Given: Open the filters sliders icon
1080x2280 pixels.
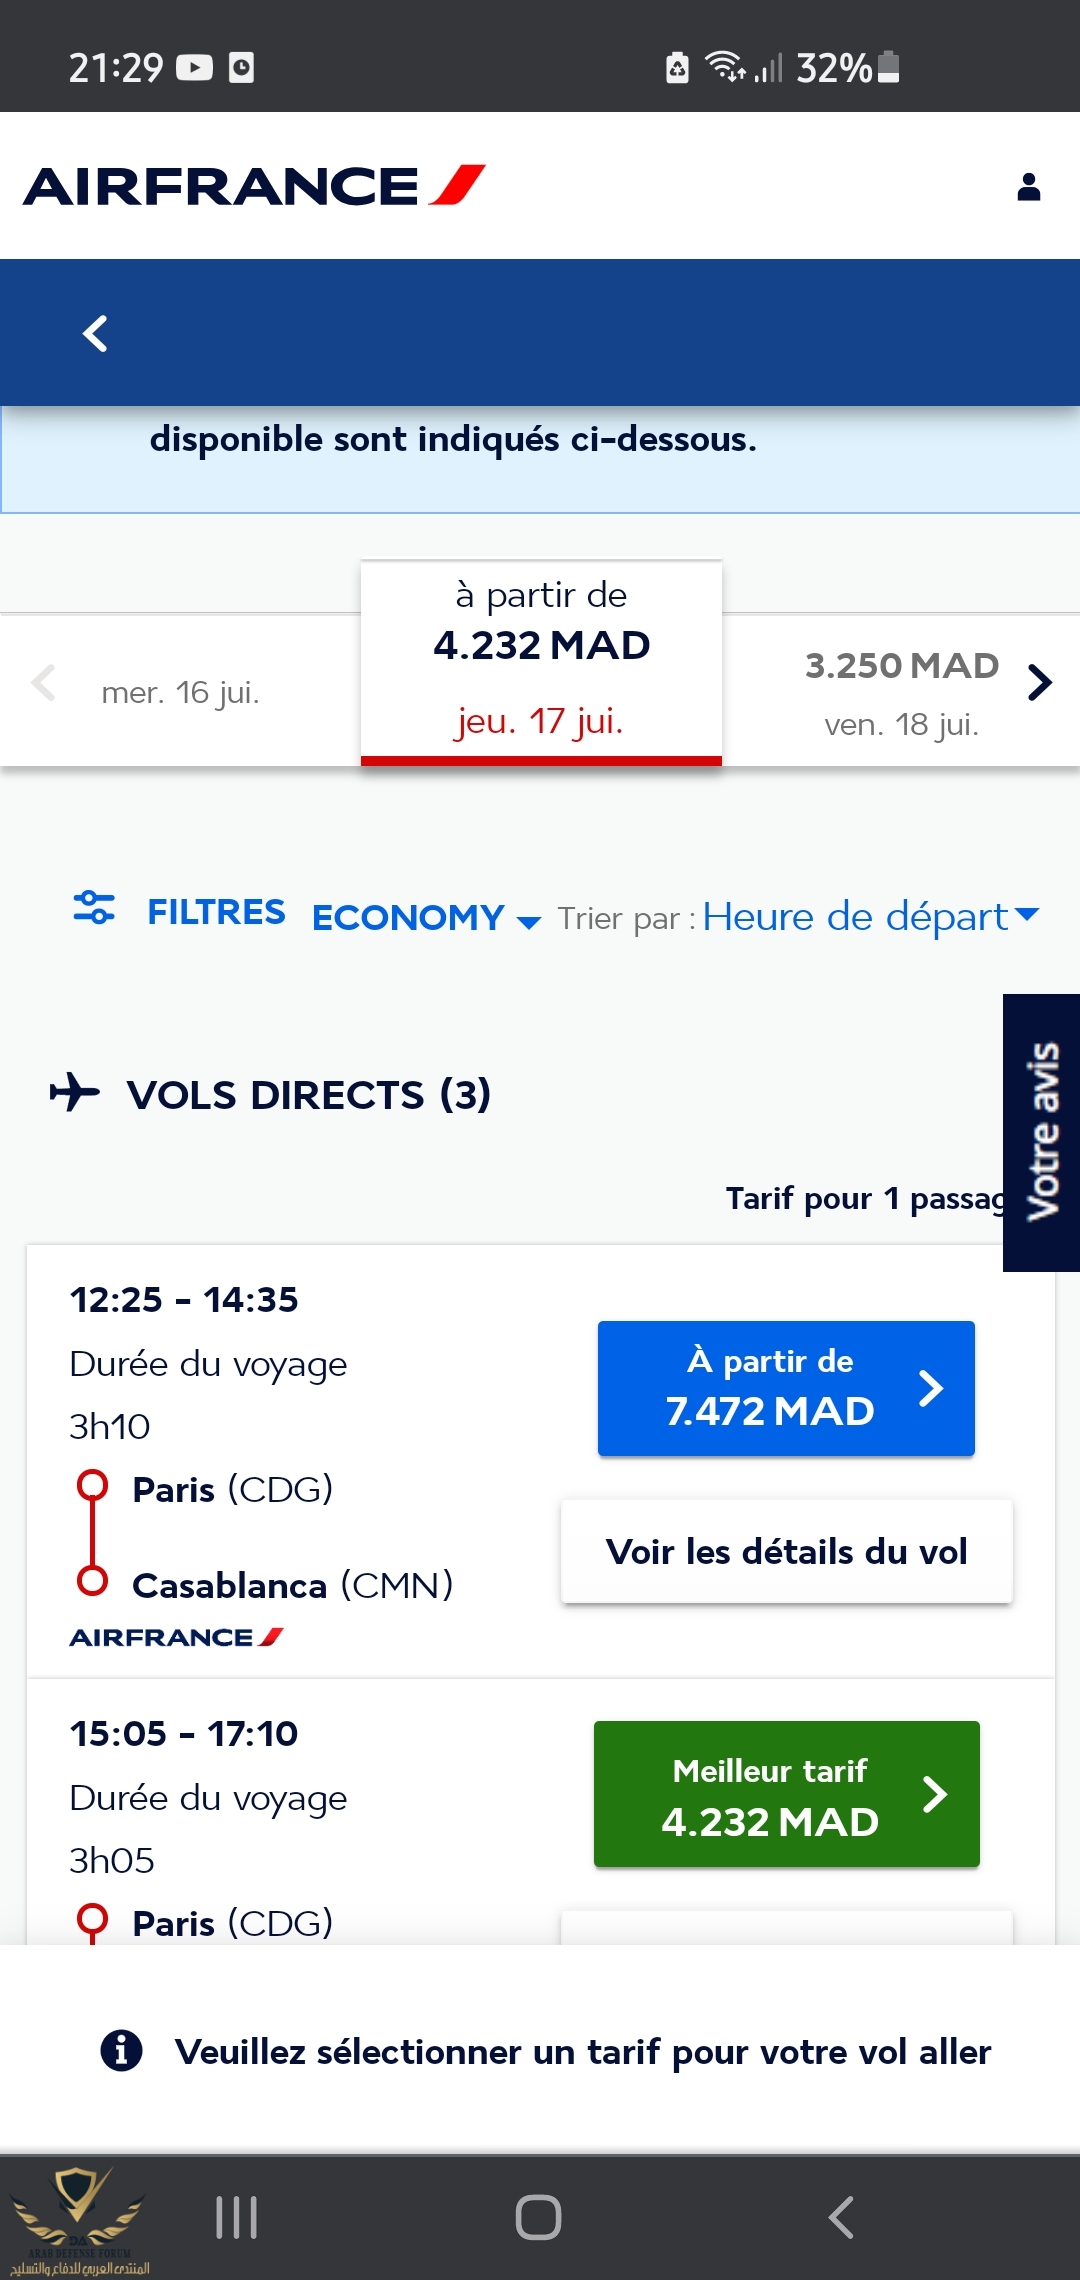Looking at the screenshot, I should [94, 908].
